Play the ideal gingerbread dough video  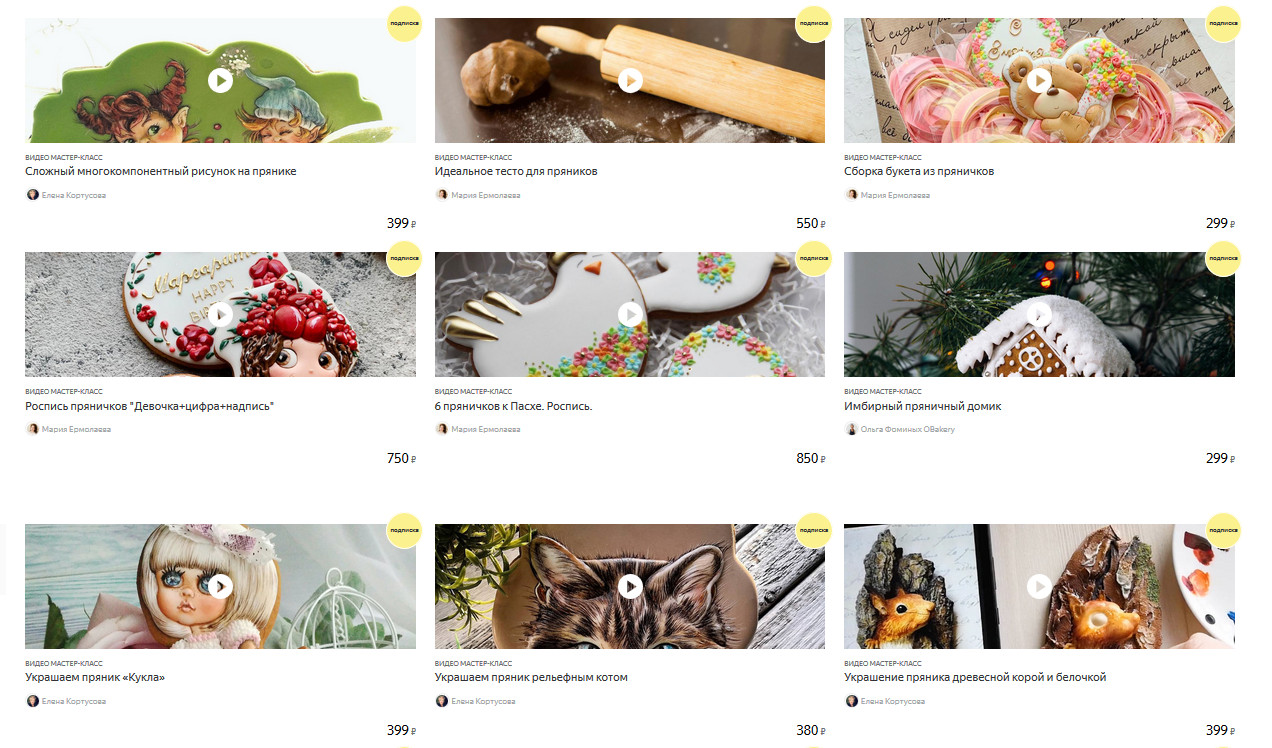[630, 80]
